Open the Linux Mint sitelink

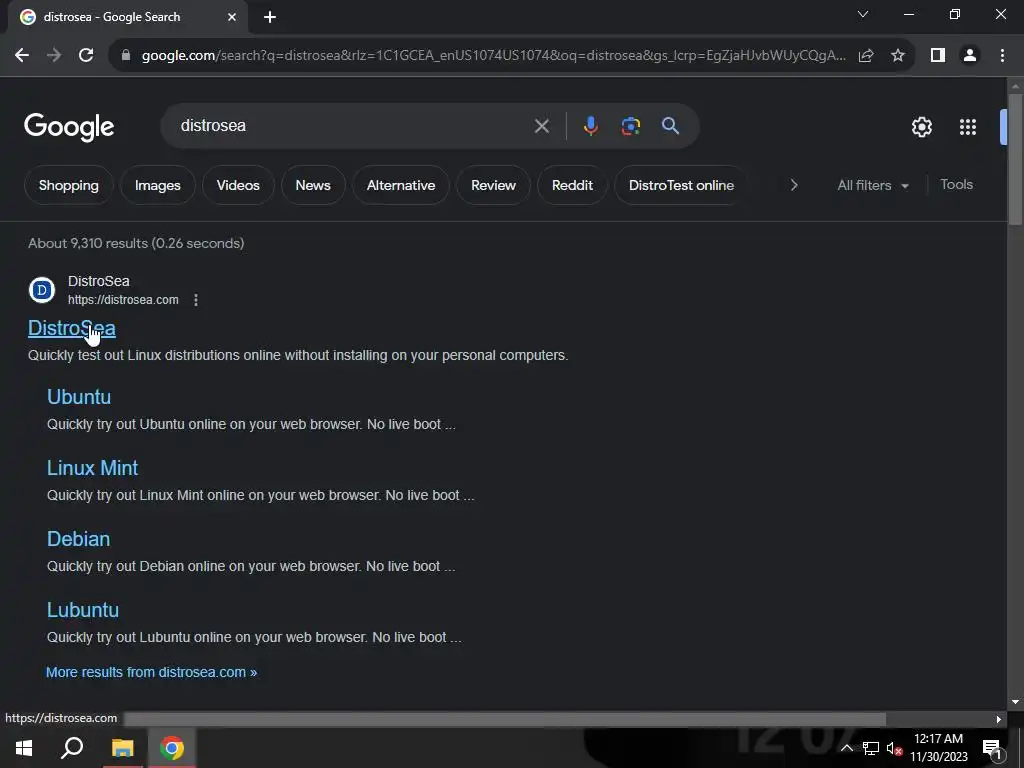click(92, 468)
